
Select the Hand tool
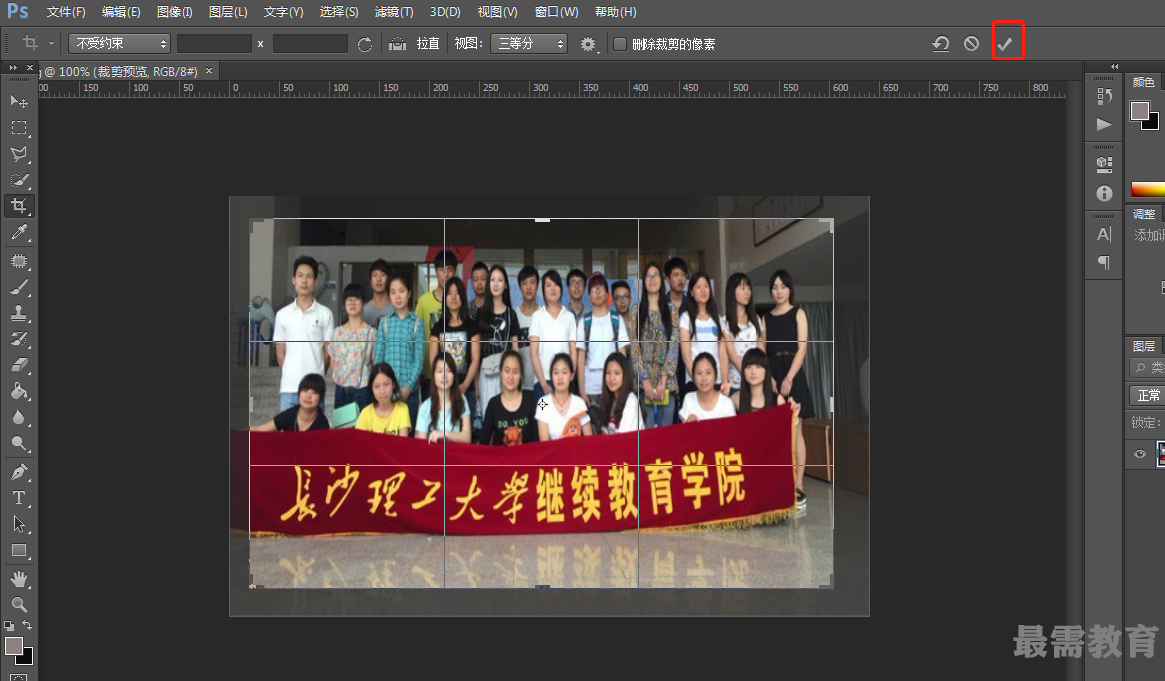pos(19,579)
